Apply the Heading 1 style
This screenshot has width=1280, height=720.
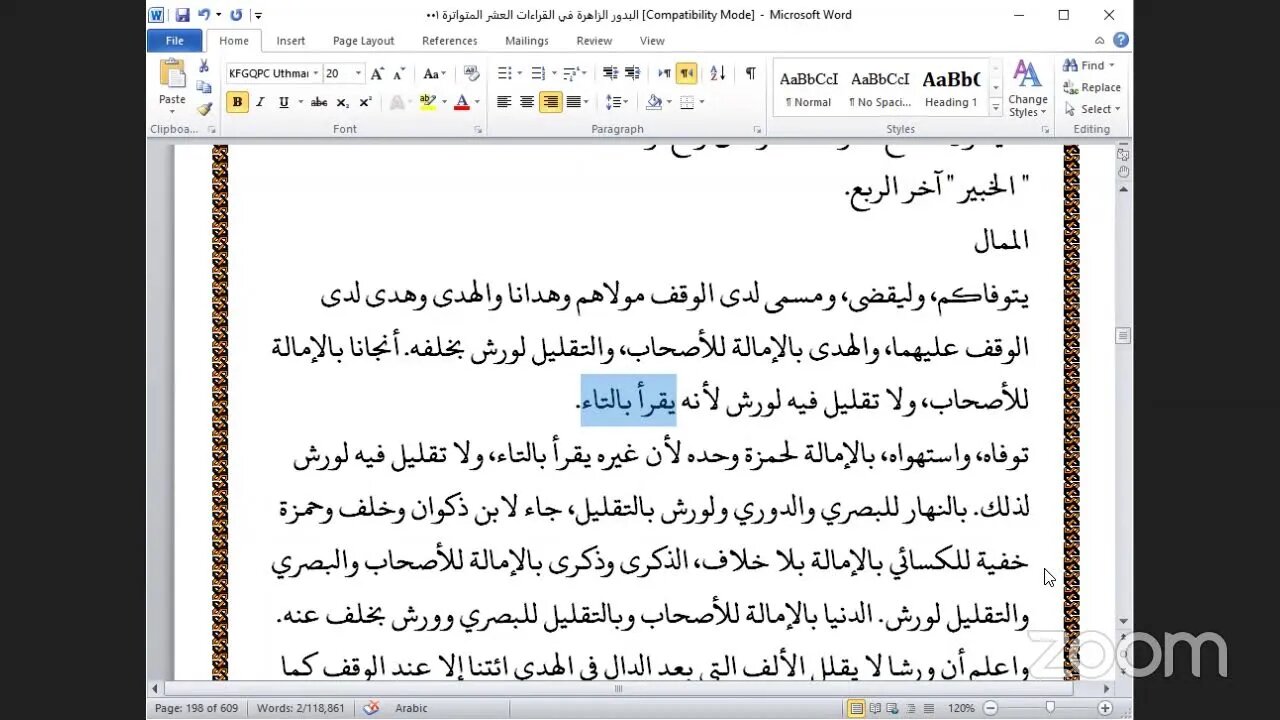click(951, 88)
